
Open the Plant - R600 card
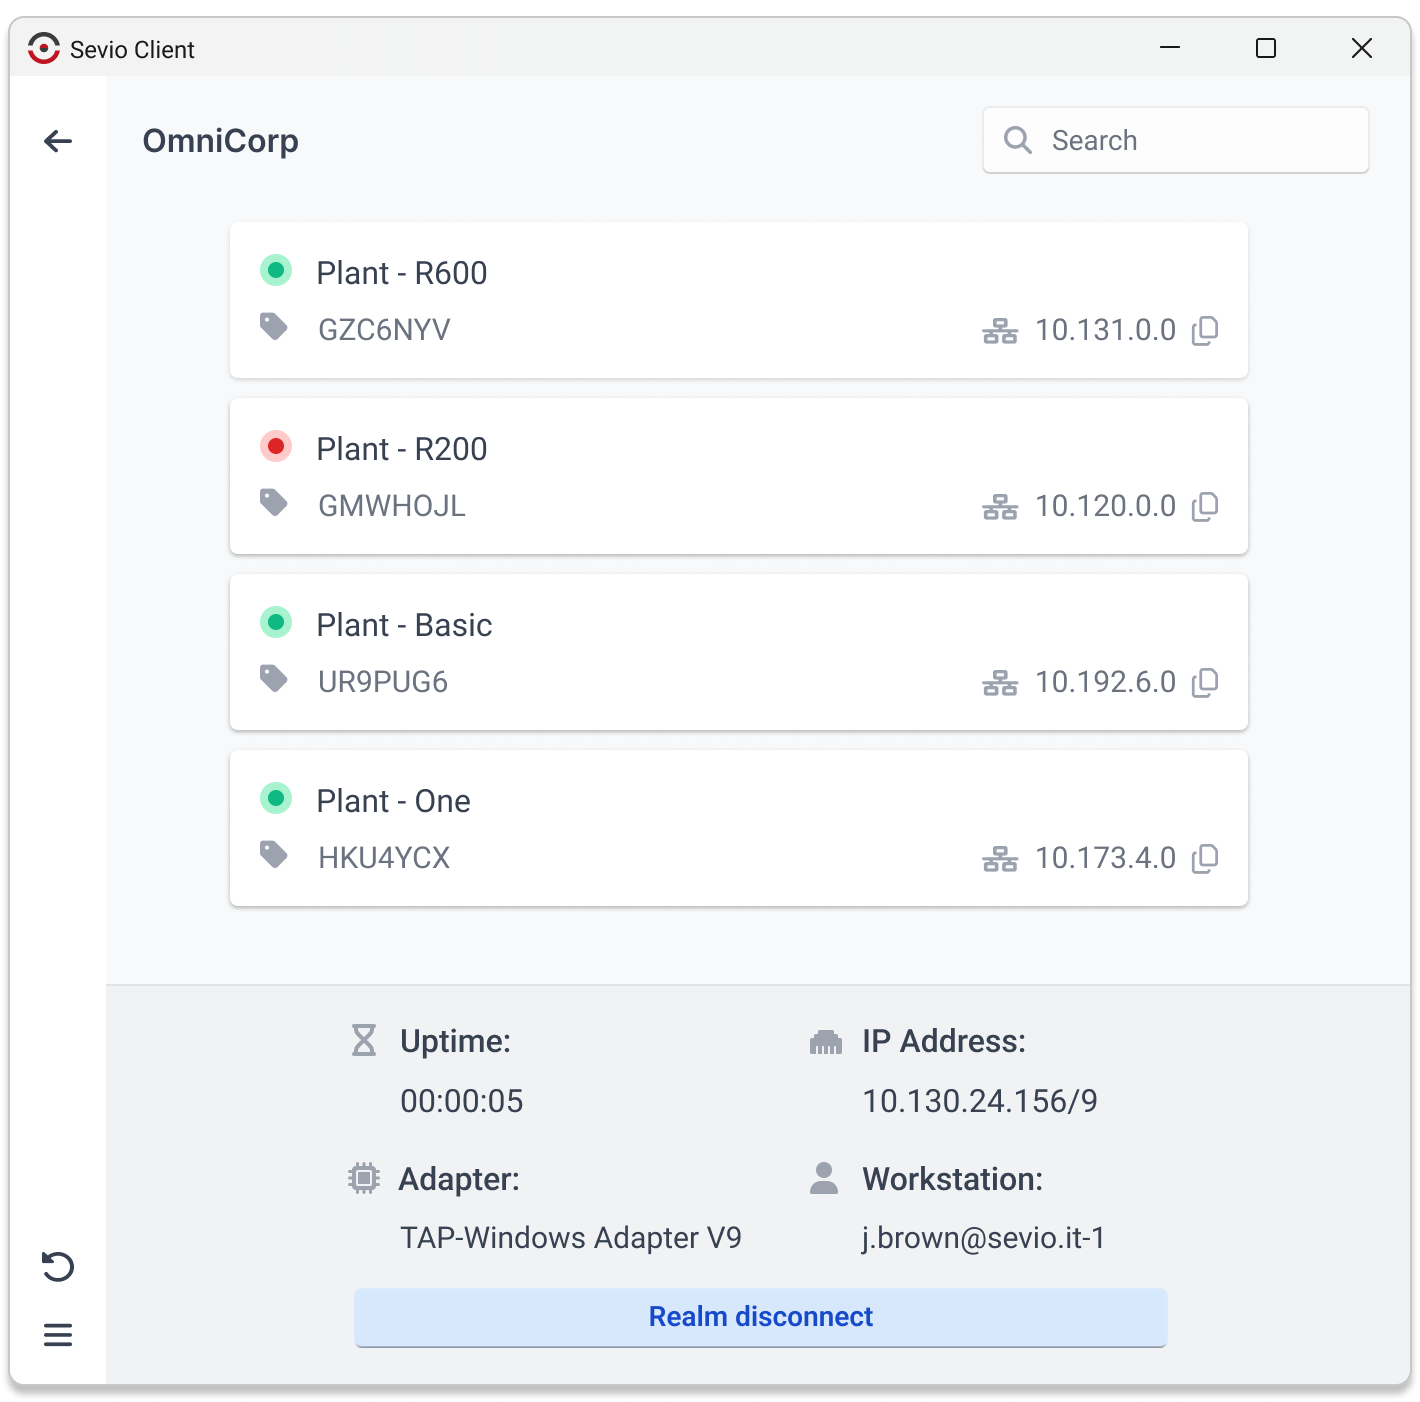click(x=739, y=300)
